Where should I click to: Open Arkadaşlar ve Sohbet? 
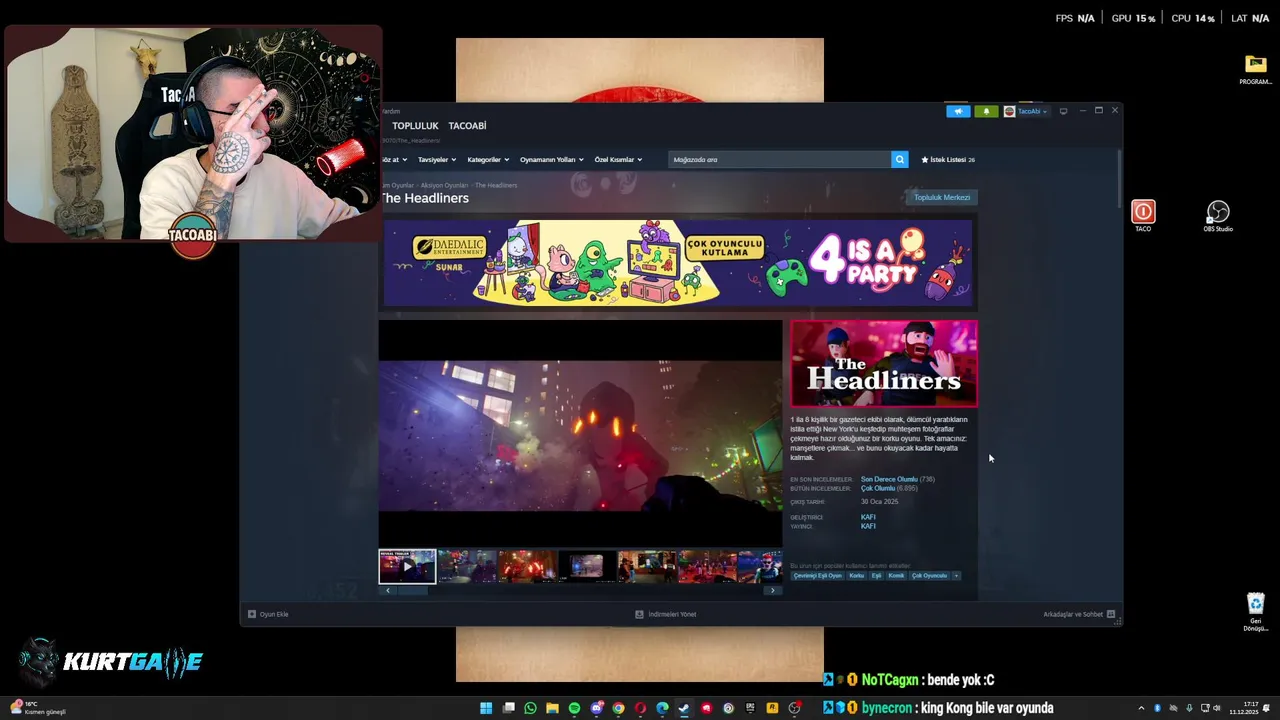[x=1079, y=614]
